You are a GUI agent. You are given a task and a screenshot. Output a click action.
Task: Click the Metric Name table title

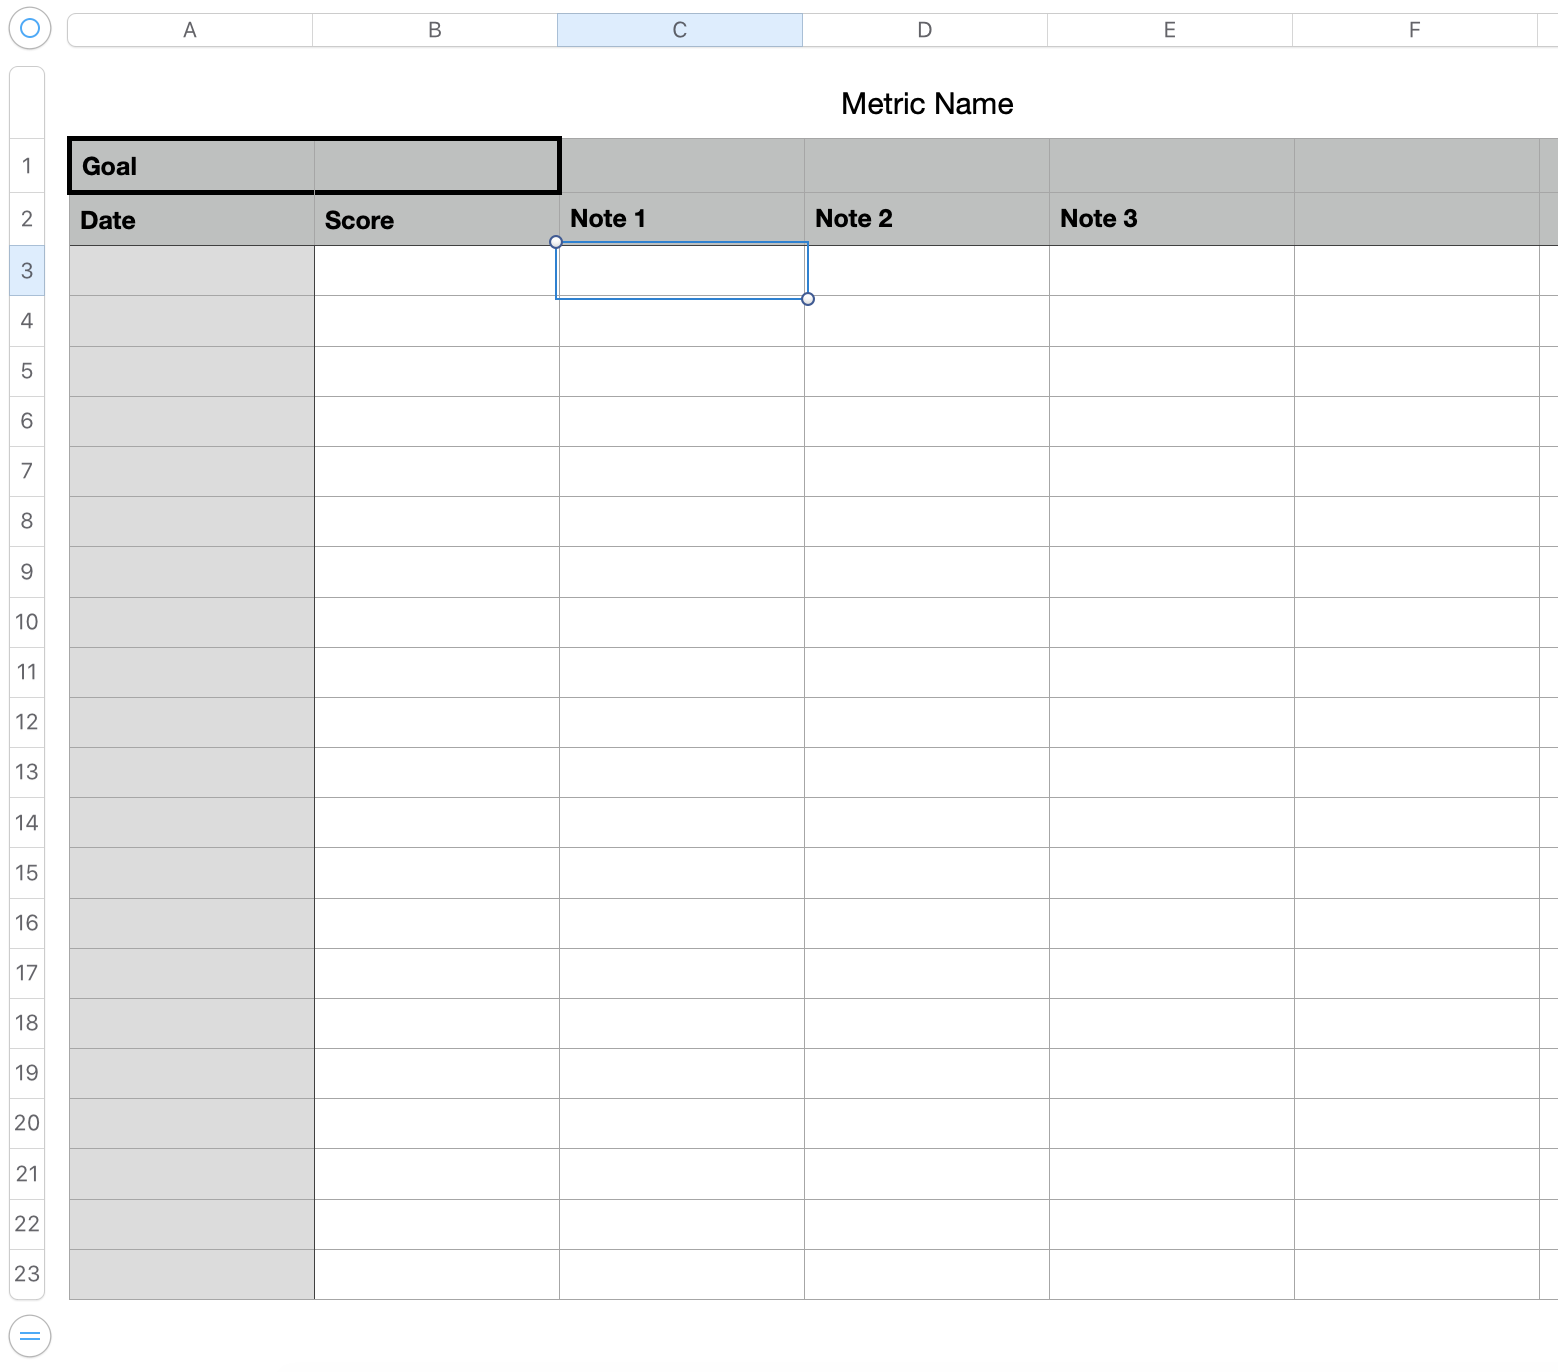point(927,104)
